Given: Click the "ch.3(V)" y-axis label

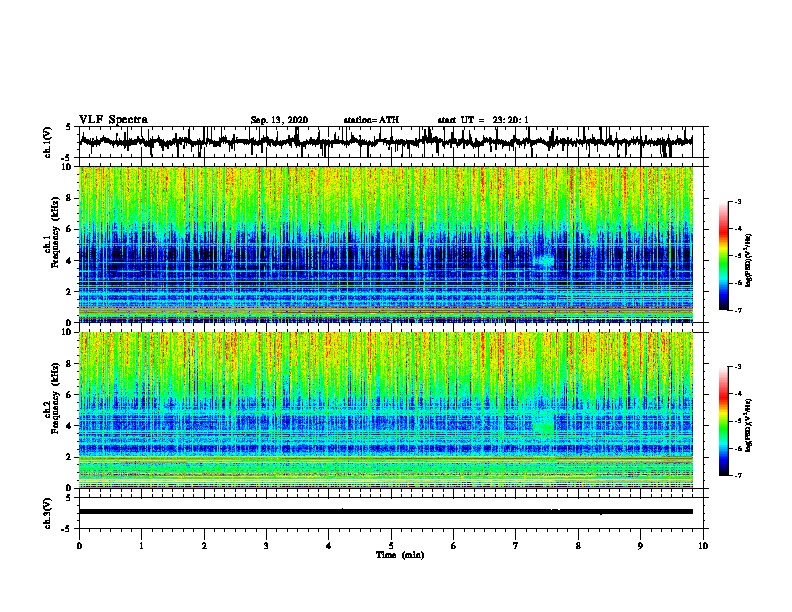Looking at the screenshot, I should pos(48,513).
